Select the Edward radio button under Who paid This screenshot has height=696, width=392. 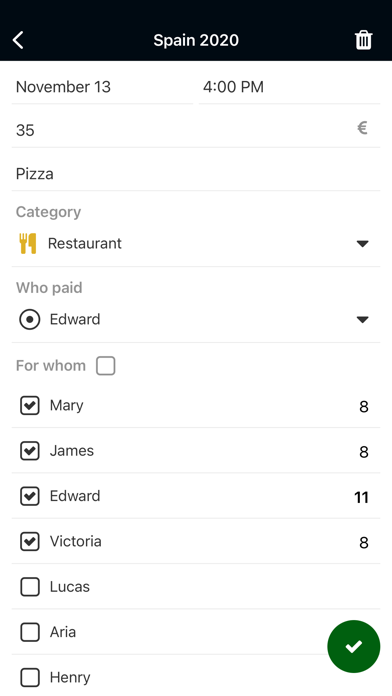(30, 320)
